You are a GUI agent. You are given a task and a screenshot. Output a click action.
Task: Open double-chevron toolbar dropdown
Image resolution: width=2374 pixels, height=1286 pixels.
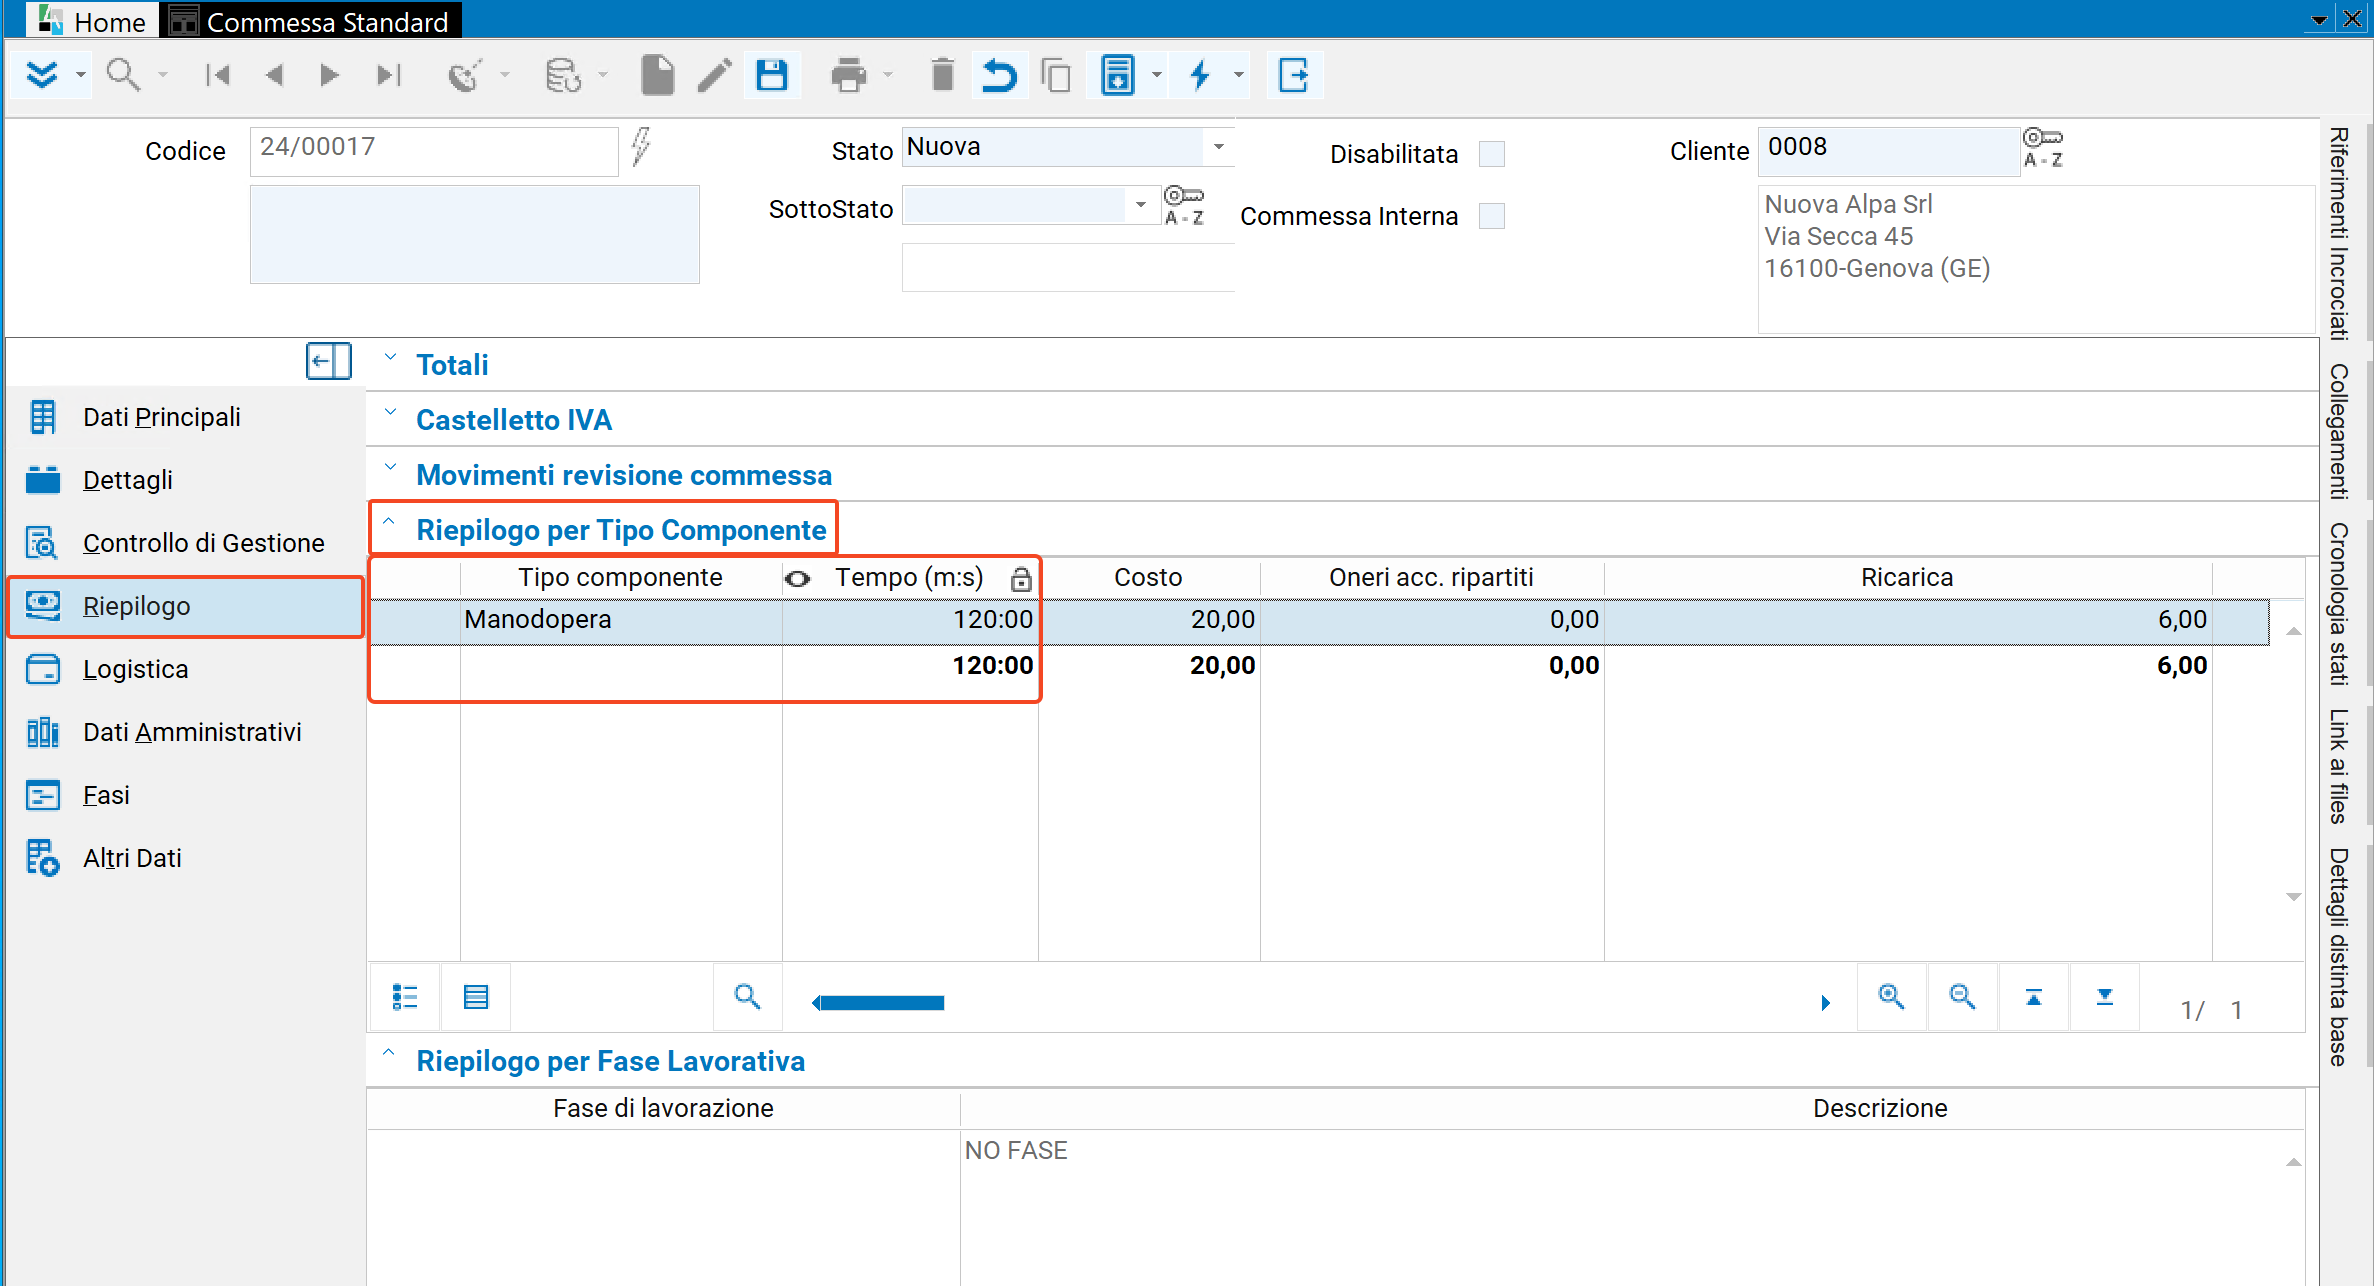pyautogui.click(x=81, y=75)
